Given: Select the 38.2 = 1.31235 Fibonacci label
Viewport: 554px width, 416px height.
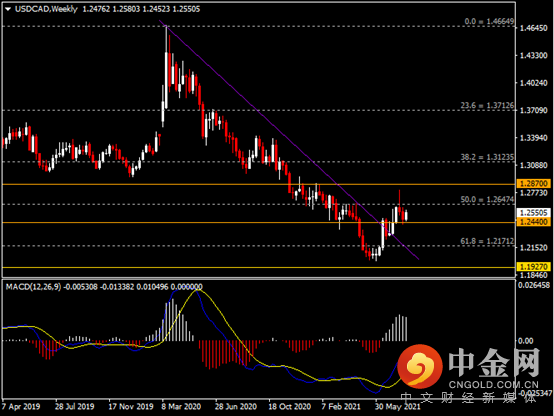Looking at the screenshot, I should click(x=487, y=157).
